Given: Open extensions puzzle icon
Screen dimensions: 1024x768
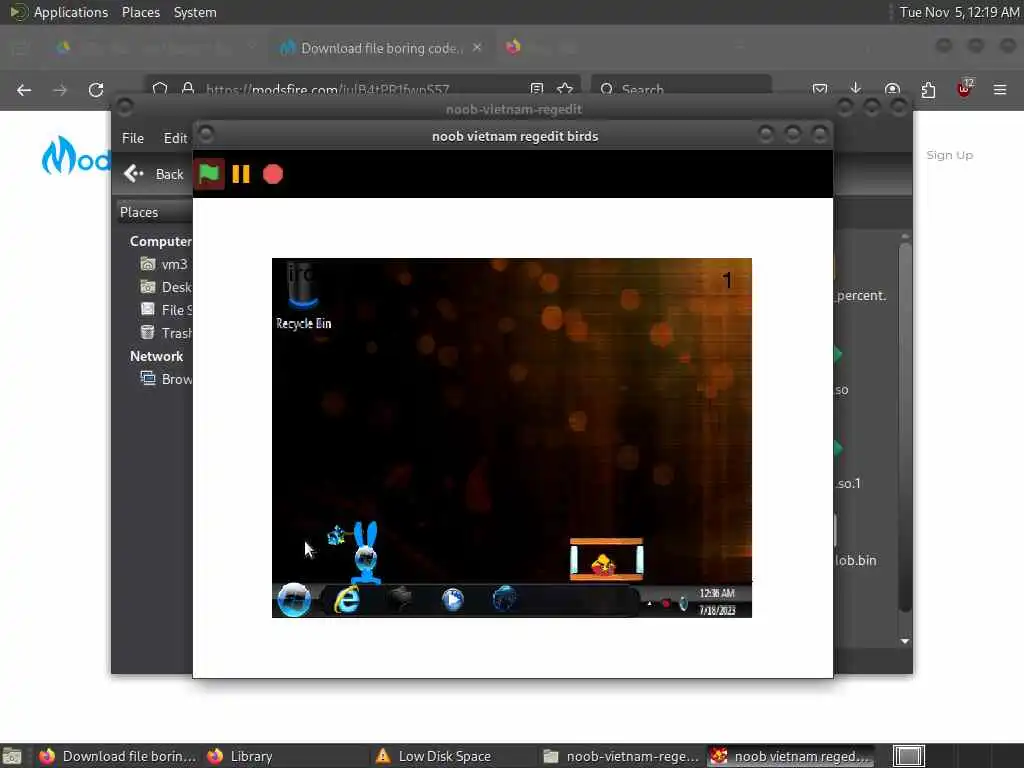Looking at the screenshot, I should point(928,89).
